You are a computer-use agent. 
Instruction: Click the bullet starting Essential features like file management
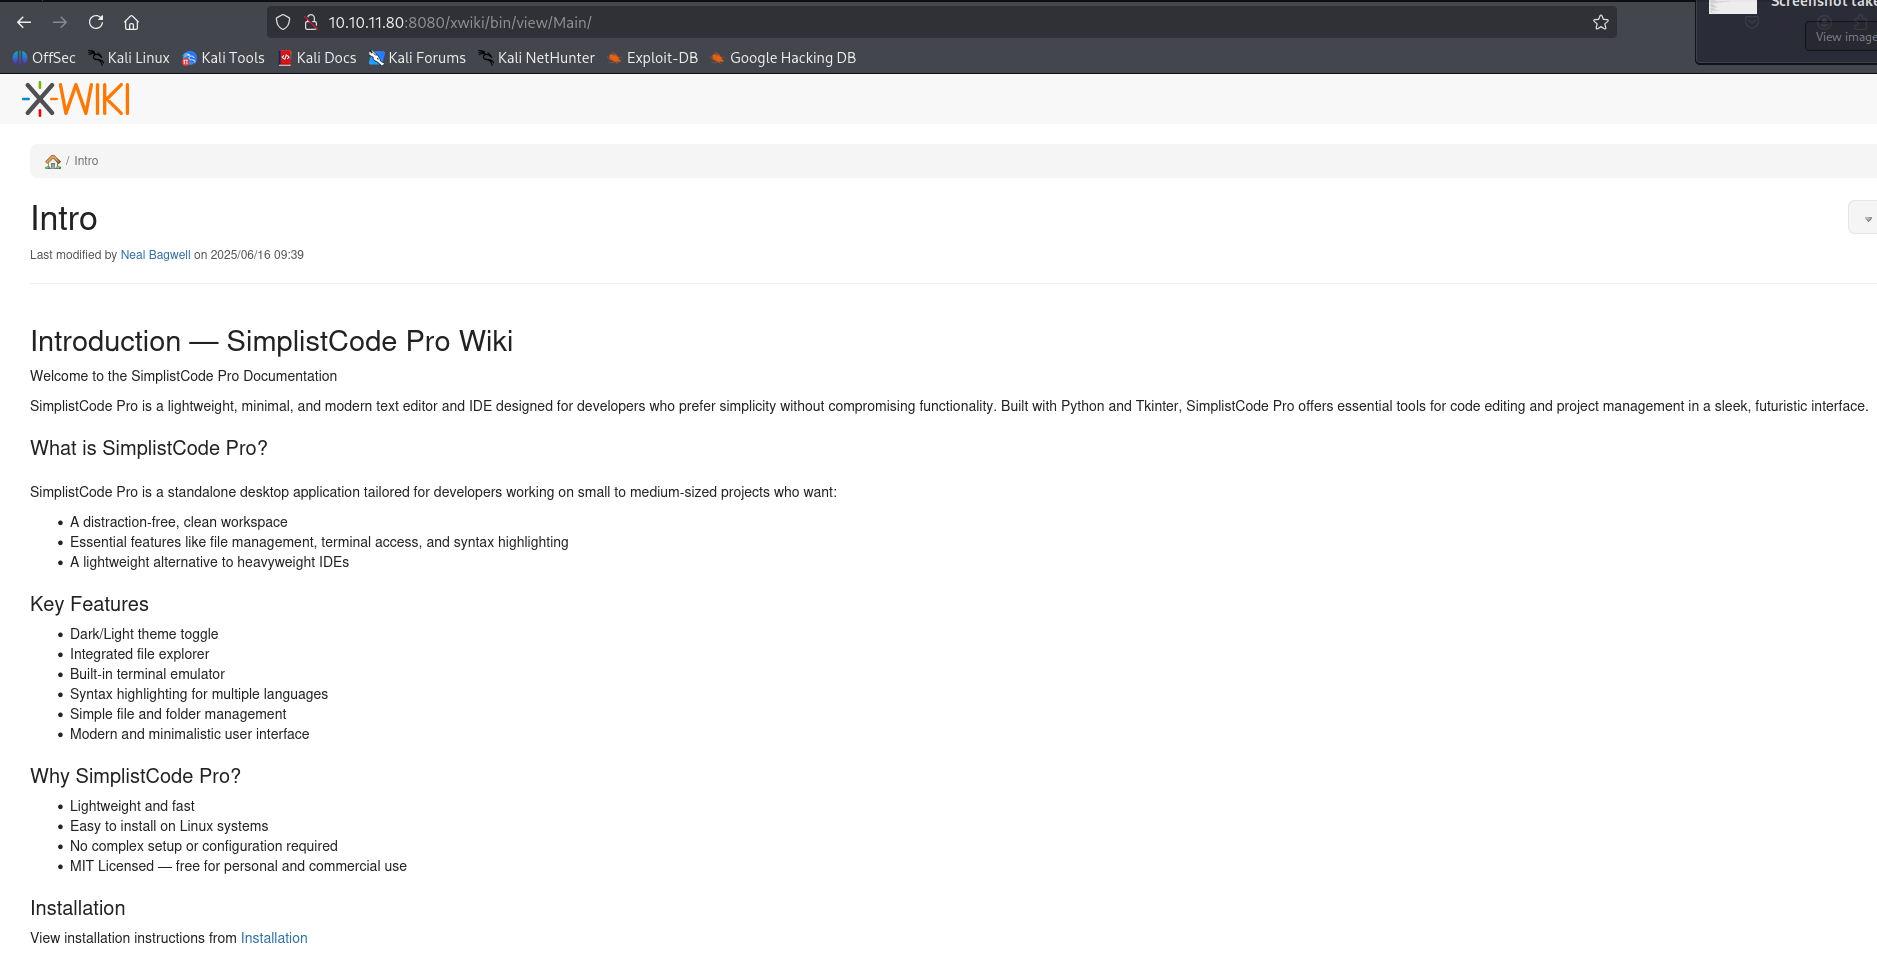pos(319,542)
